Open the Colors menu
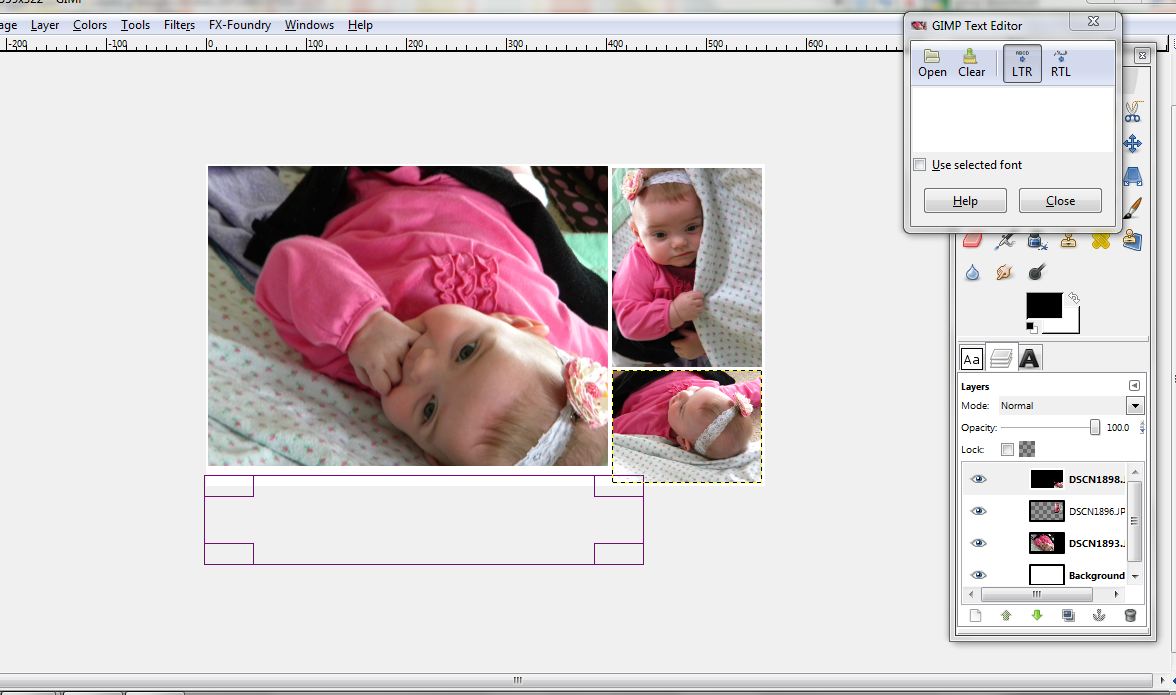1176x695 pixels. click(90, 25)
